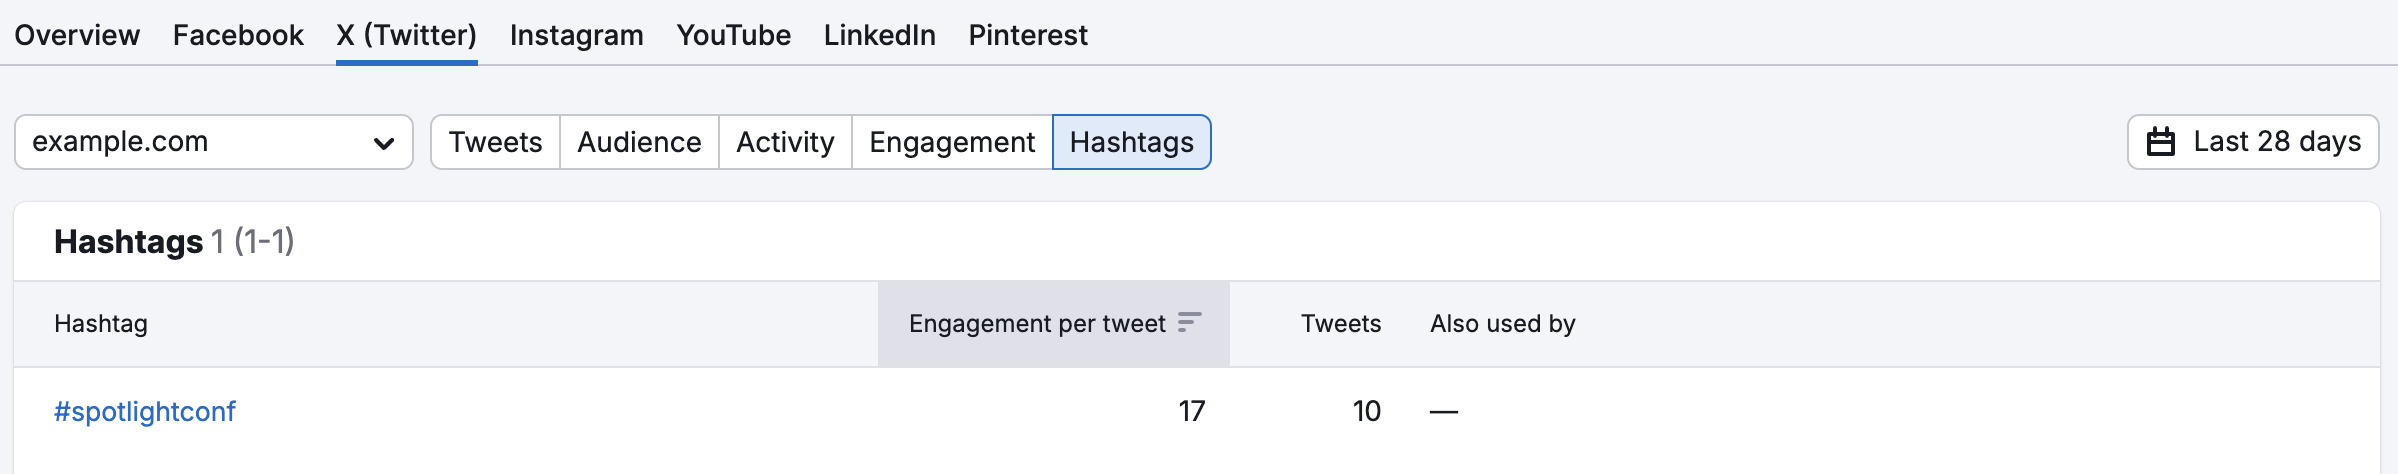Switch to the Overview tab
The width and height of the screenshot is (2398, 474).
click(77, 35)
